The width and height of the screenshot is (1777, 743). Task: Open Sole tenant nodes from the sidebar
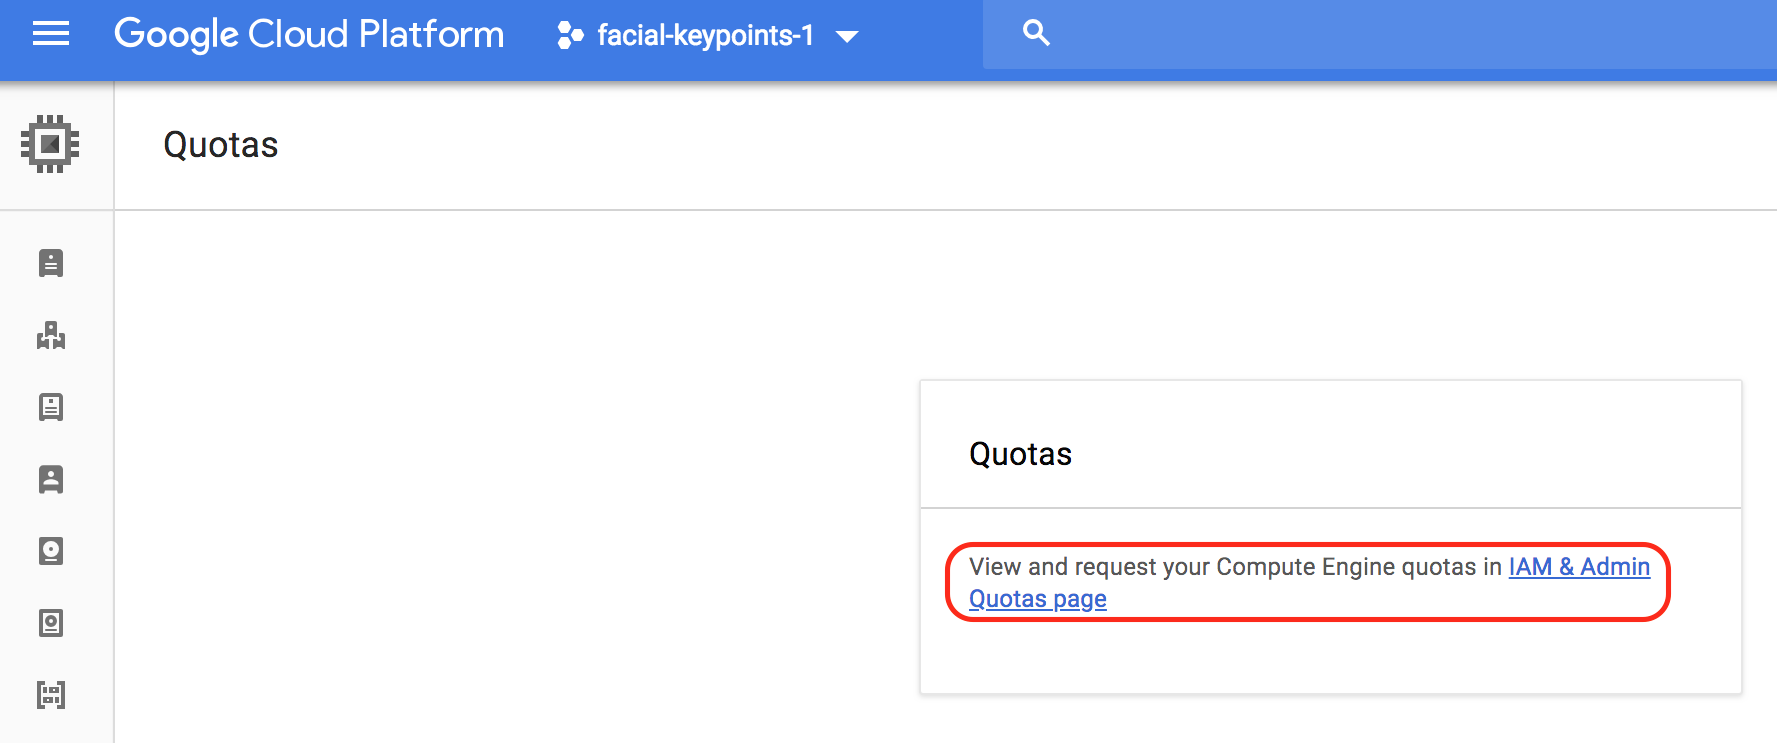[x=51, y=479]
